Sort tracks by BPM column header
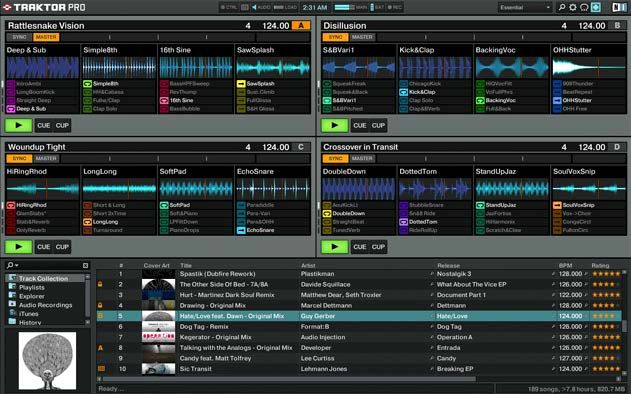 click(x=565, y=266)
